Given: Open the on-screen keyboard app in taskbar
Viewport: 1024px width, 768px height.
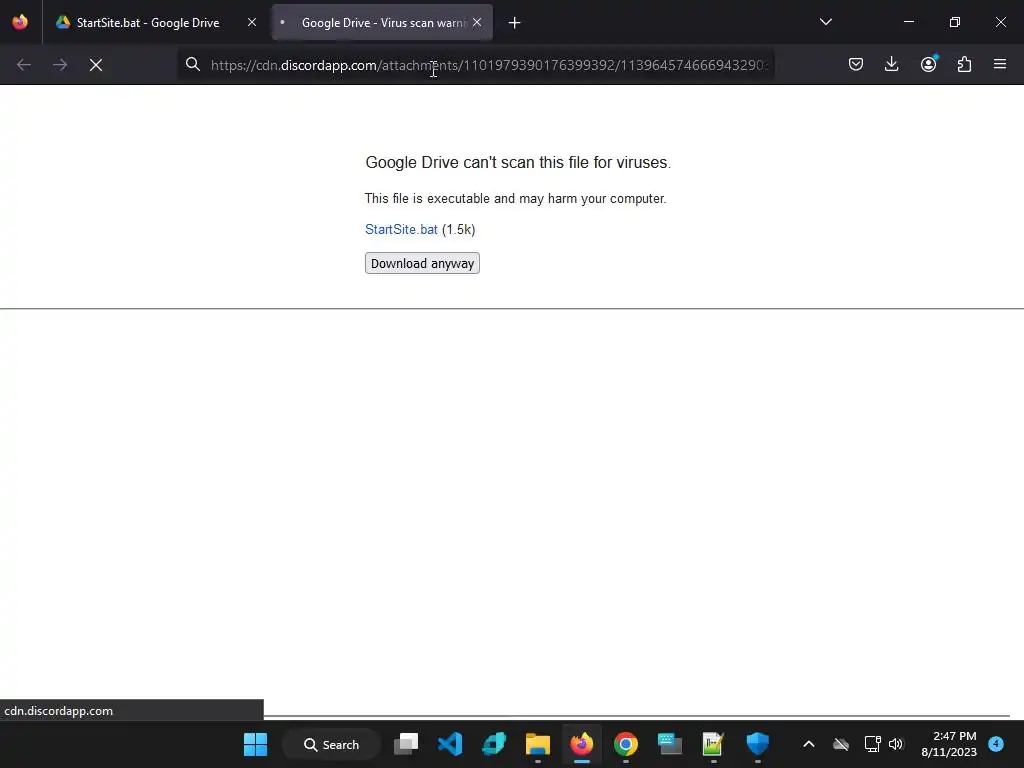Looking at the screenshot, I should [x=669, y=744].
